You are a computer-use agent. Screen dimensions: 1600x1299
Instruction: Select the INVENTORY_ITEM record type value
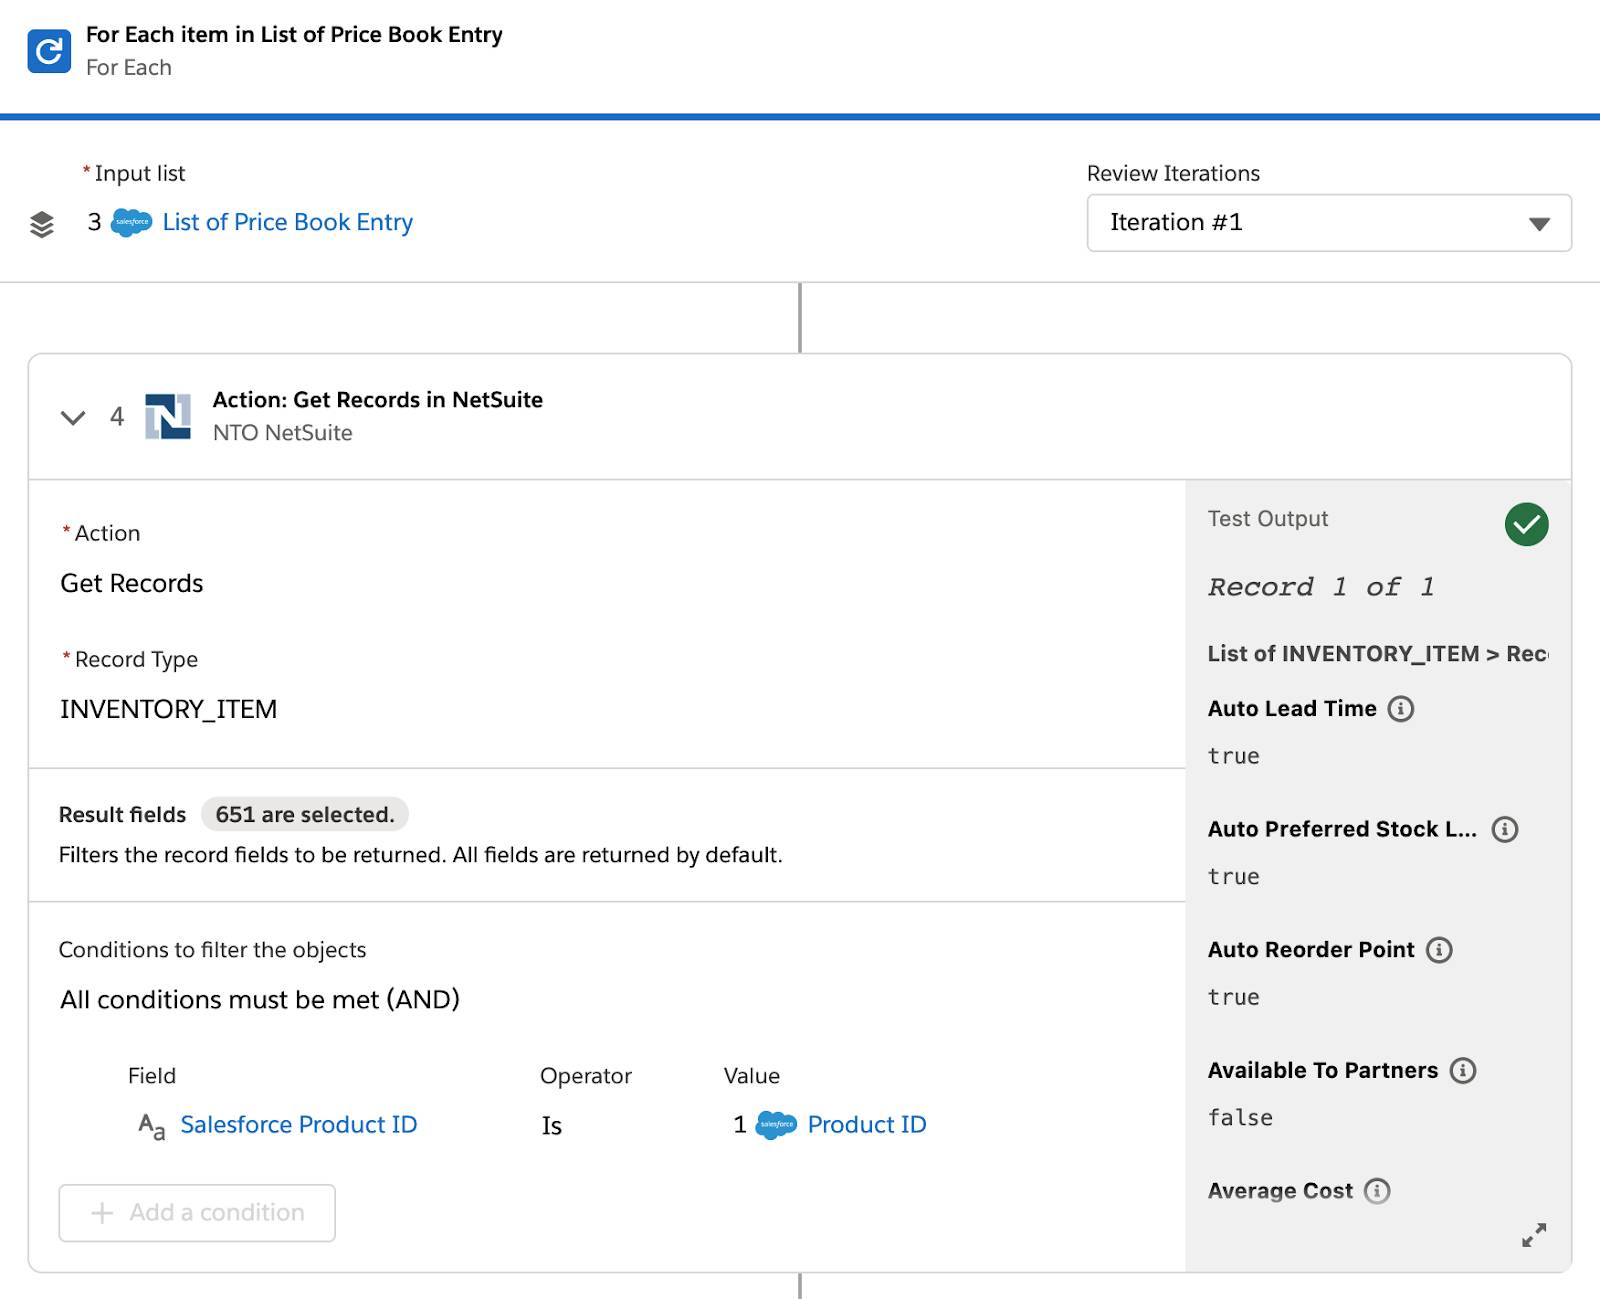(169, 710)
